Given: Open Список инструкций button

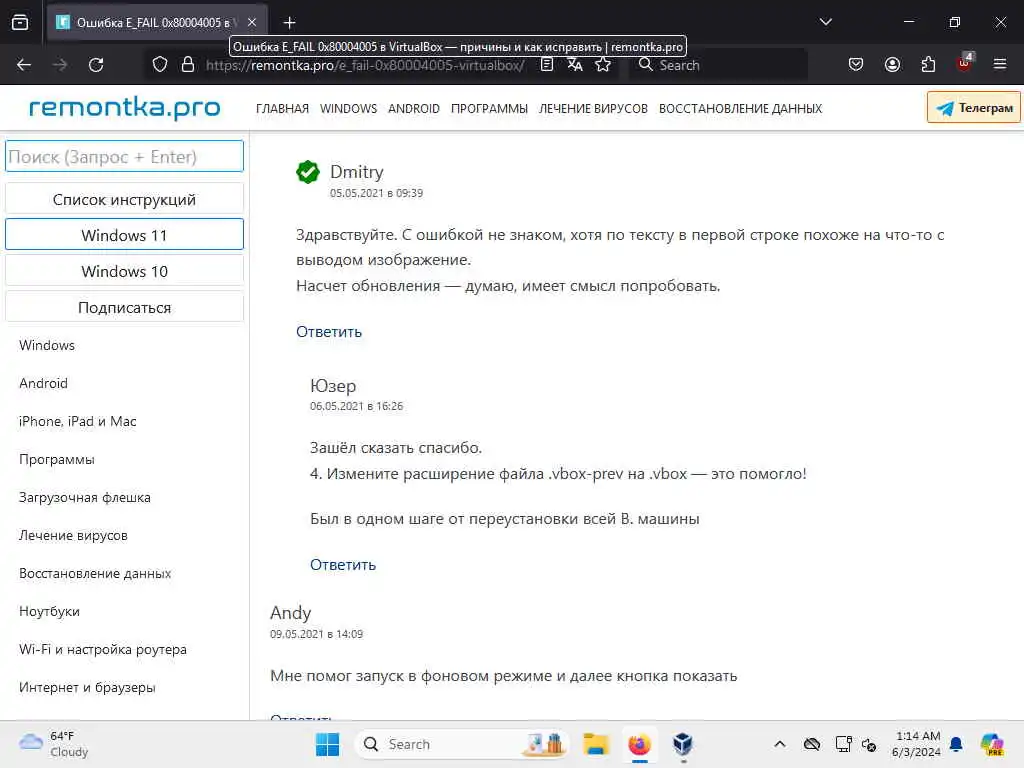Looking at the screenshot, I should click(x=124, y=199).
